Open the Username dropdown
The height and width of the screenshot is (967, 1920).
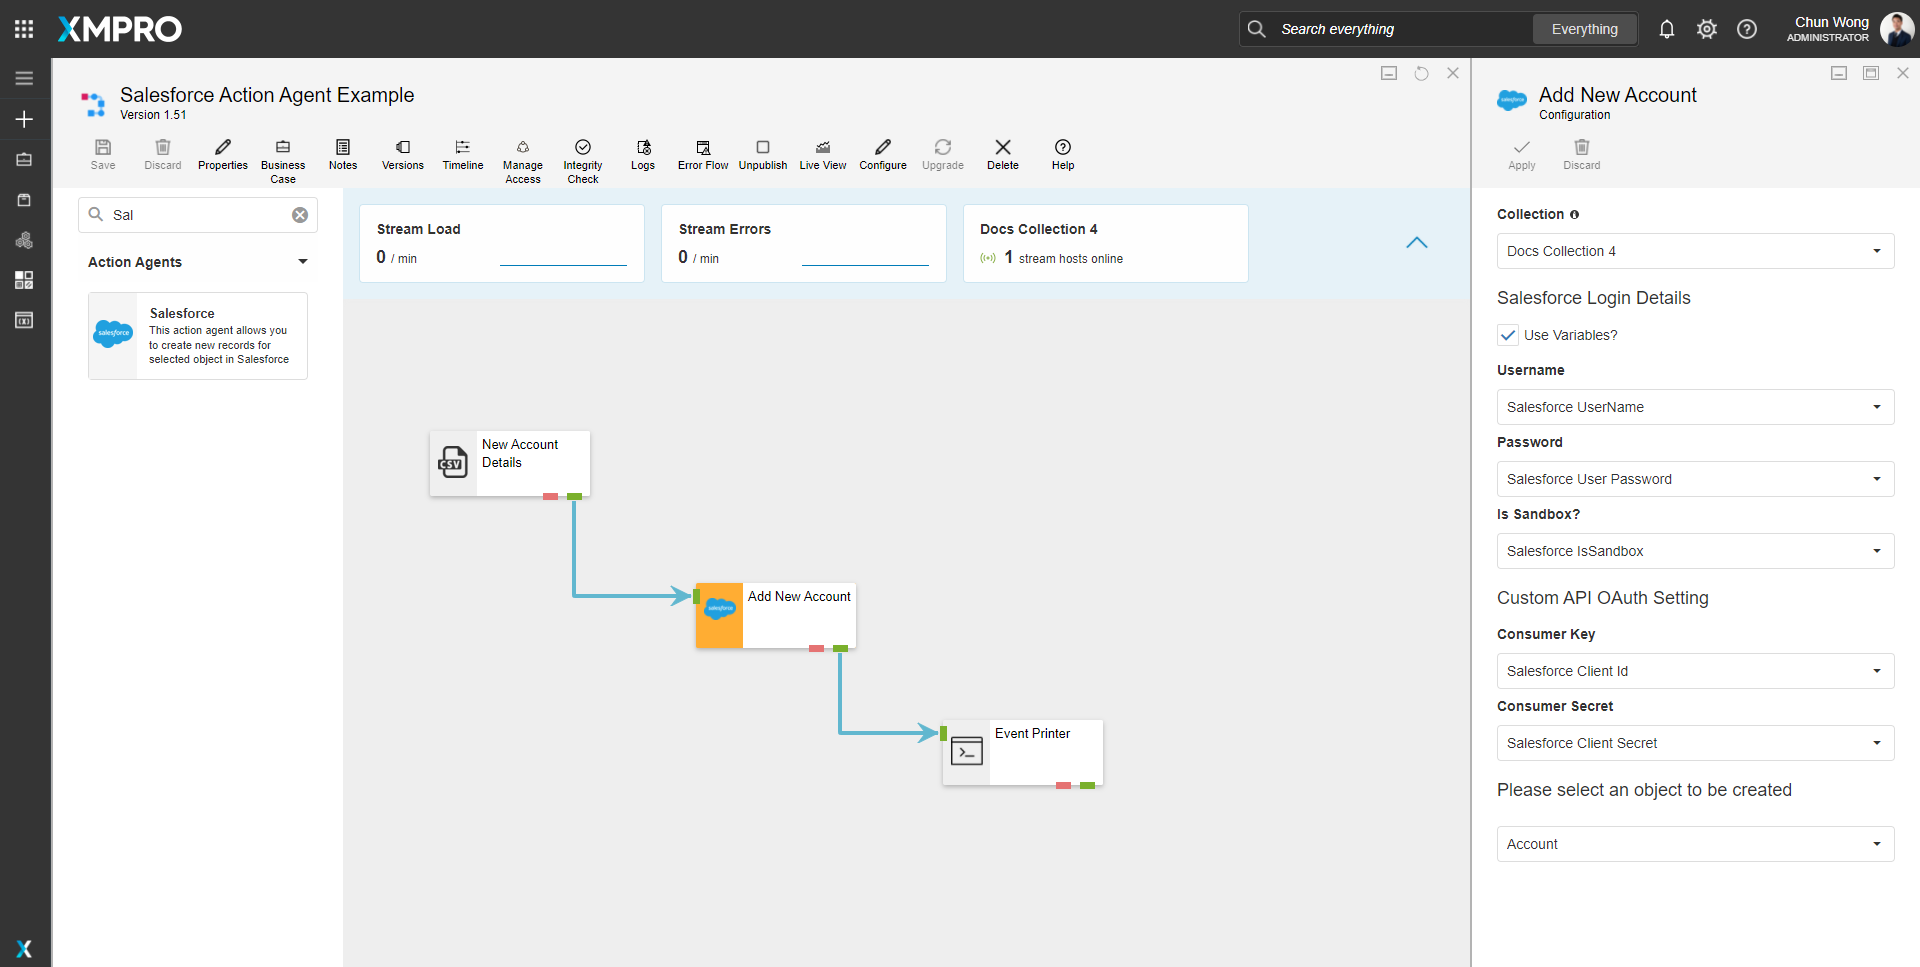[1695, 407]
